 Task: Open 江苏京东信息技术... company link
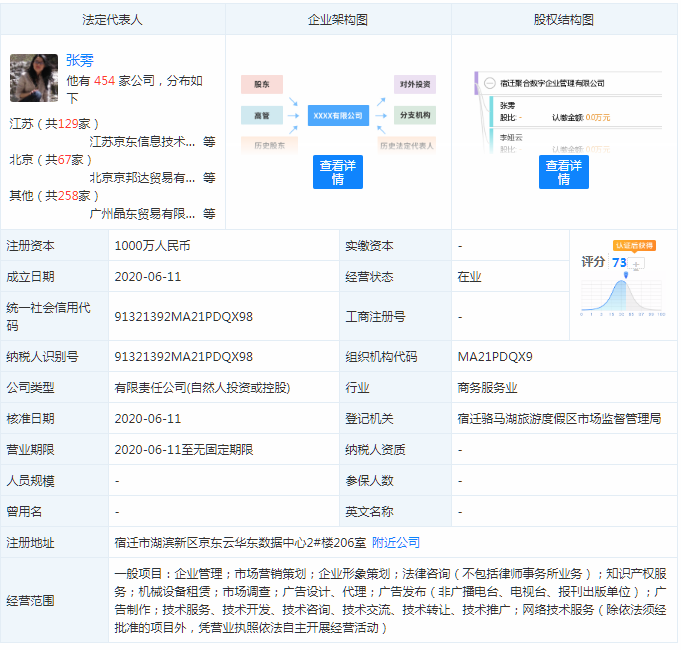pyautogui.click(x=142, y=142)
